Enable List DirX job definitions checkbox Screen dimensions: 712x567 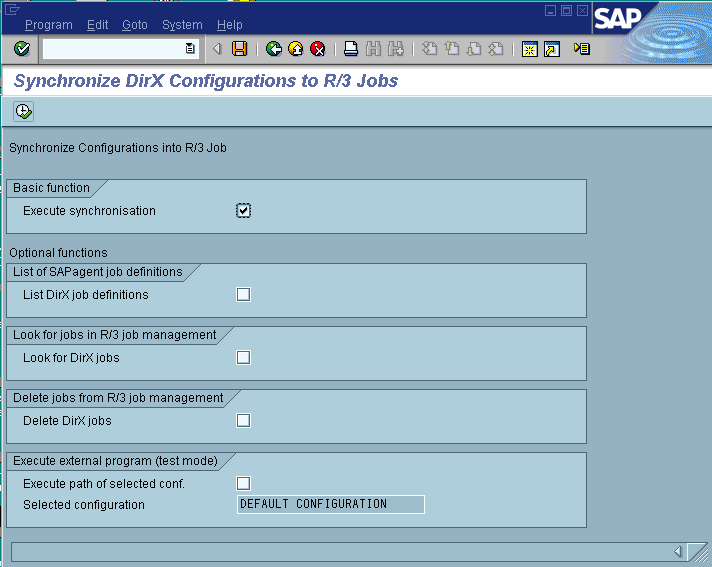coord(243,295)
